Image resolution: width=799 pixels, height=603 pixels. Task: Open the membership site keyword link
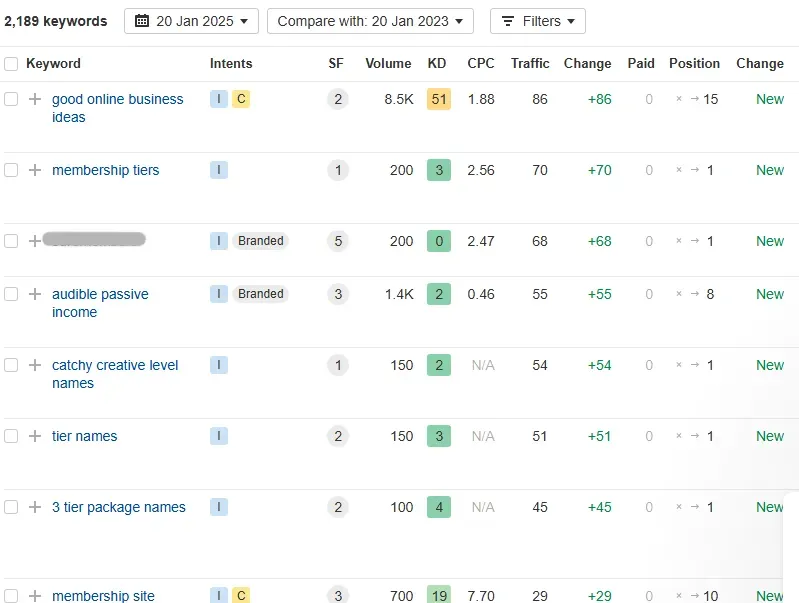(x=103, y=595)
